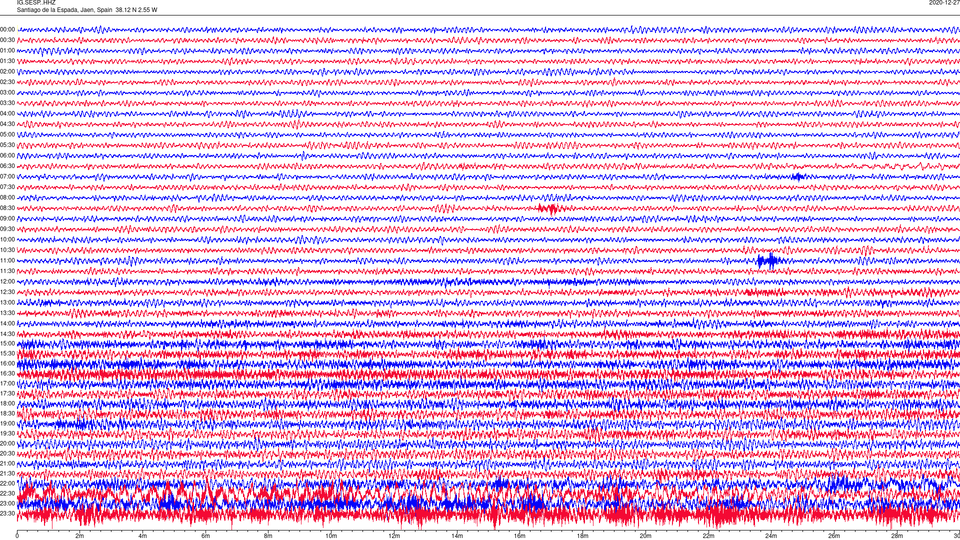Select the 09:30 trace time label
960x540 pixels.
point(7,229)
